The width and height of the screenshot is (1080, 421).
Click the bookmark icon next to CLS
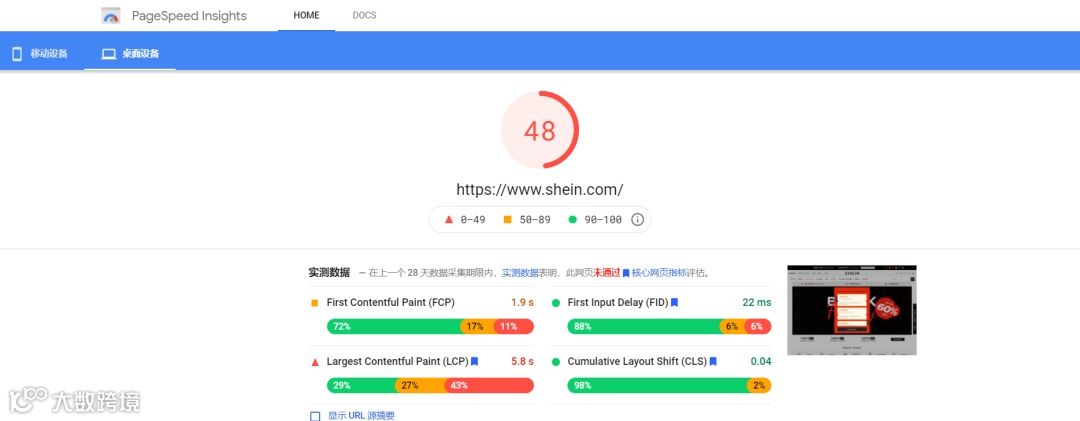point(714,361)
